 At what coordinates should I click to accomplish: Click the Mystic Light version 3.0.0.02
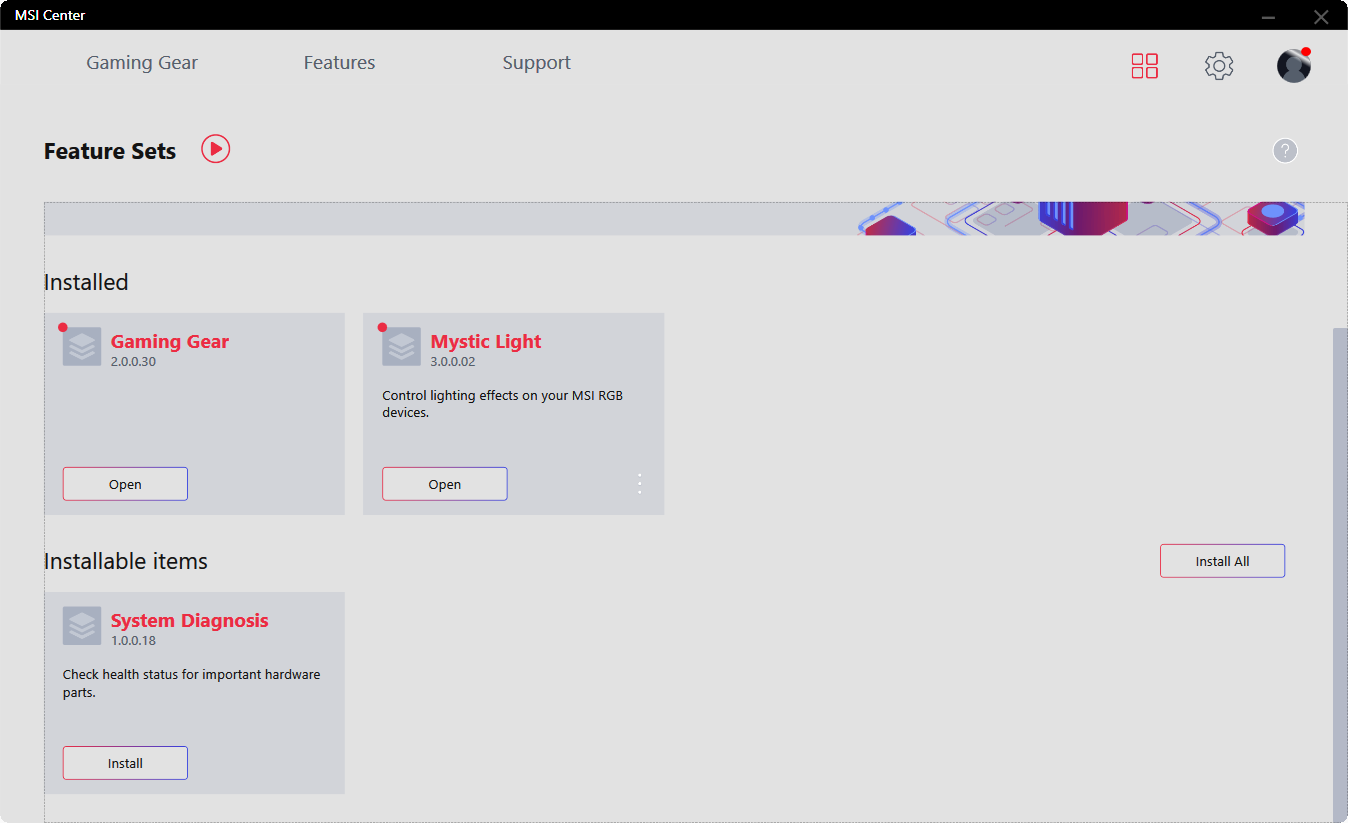pyautogui.click(x=453, y=362)
